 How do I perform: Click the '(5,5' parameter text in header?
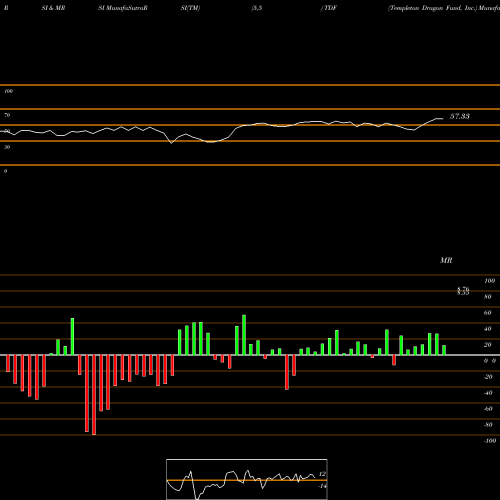click(x=257, y=8)
